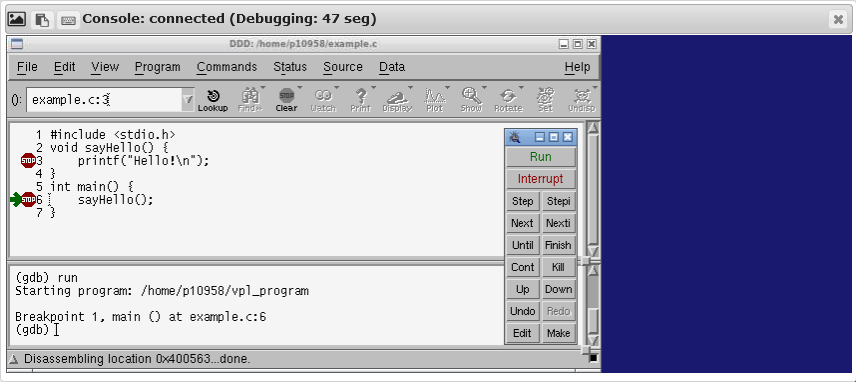
Task: Click the printf("Hello!\n"); source line
Action: tap(143, 160)
